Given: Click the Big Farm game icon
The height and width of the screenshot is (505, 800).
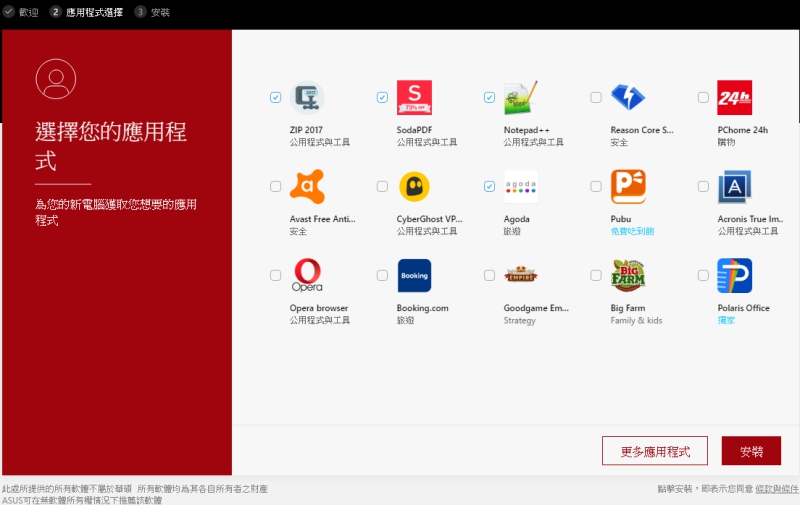Looking at the screenshot, I should click(628, 275).
